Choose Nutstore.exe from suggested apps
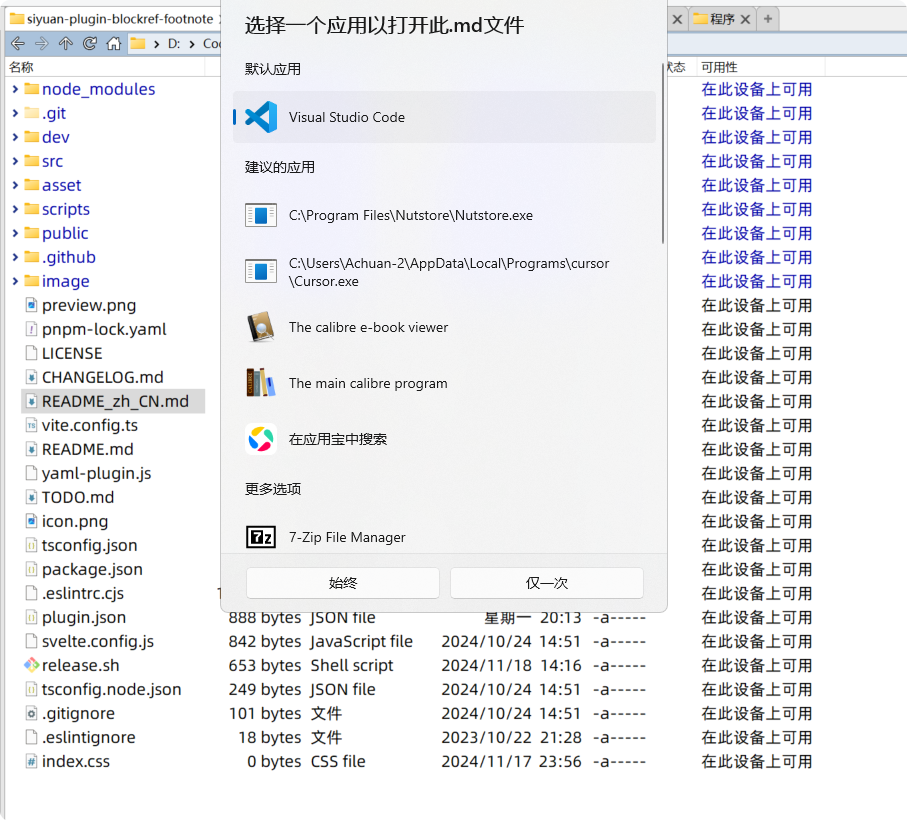The height and width of the screenshot is (821, 907). (444, 215)
